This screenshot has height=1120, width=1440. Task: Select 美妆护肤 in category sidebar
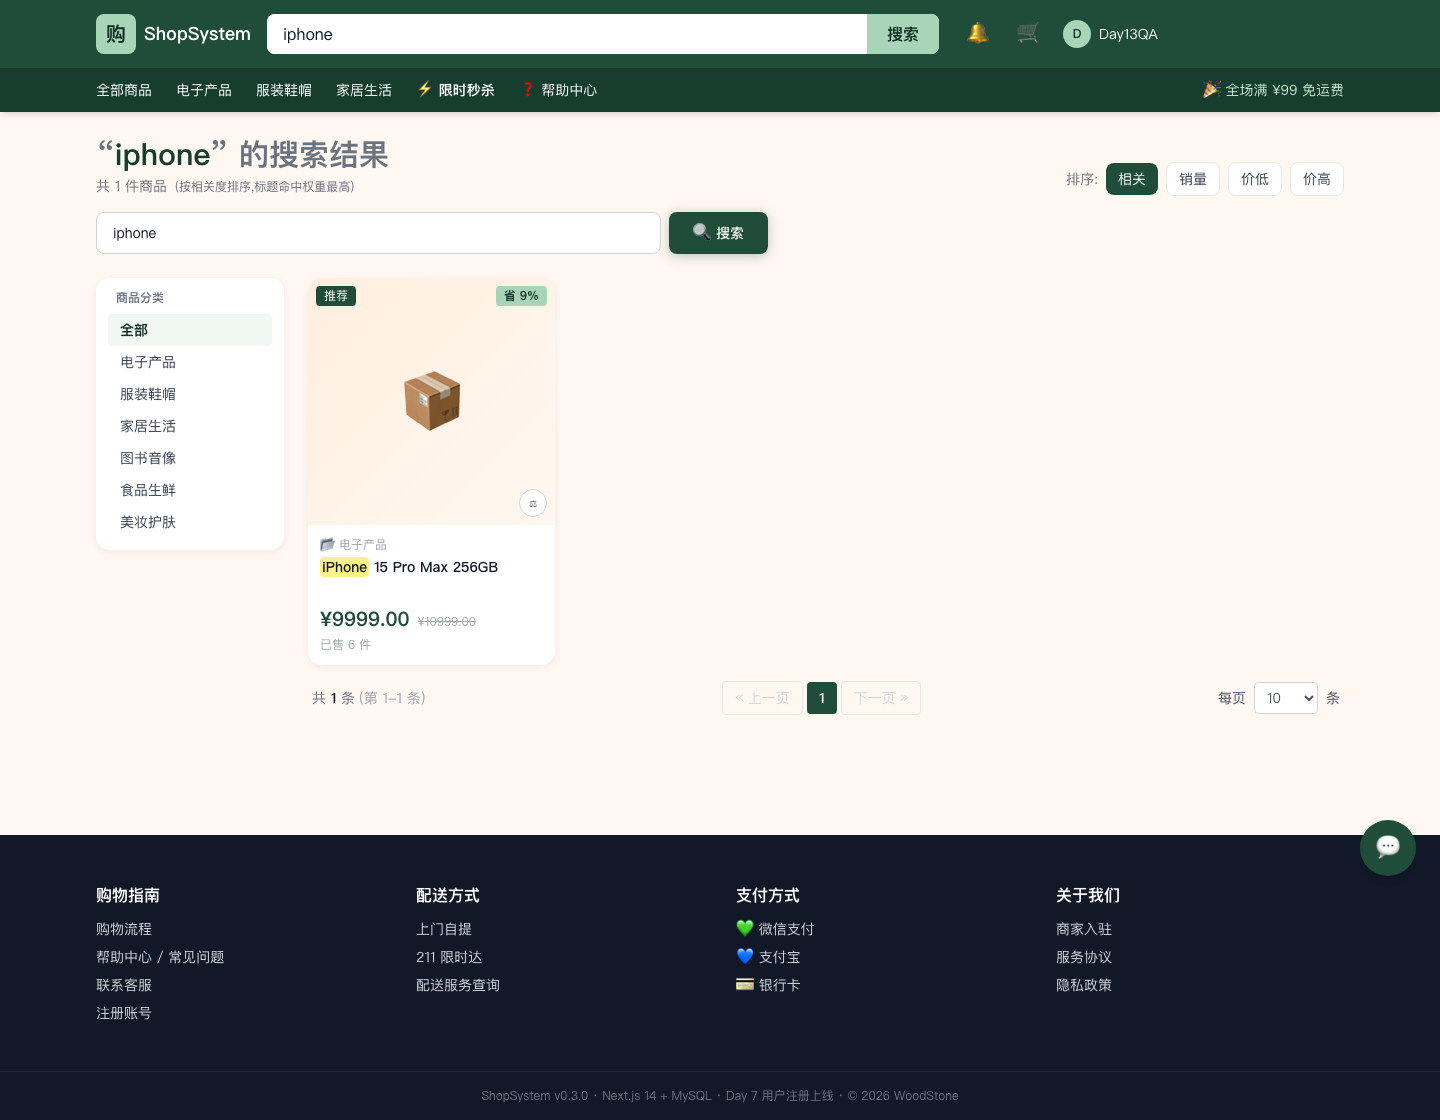pyautogui.click(x=190, y=522)
